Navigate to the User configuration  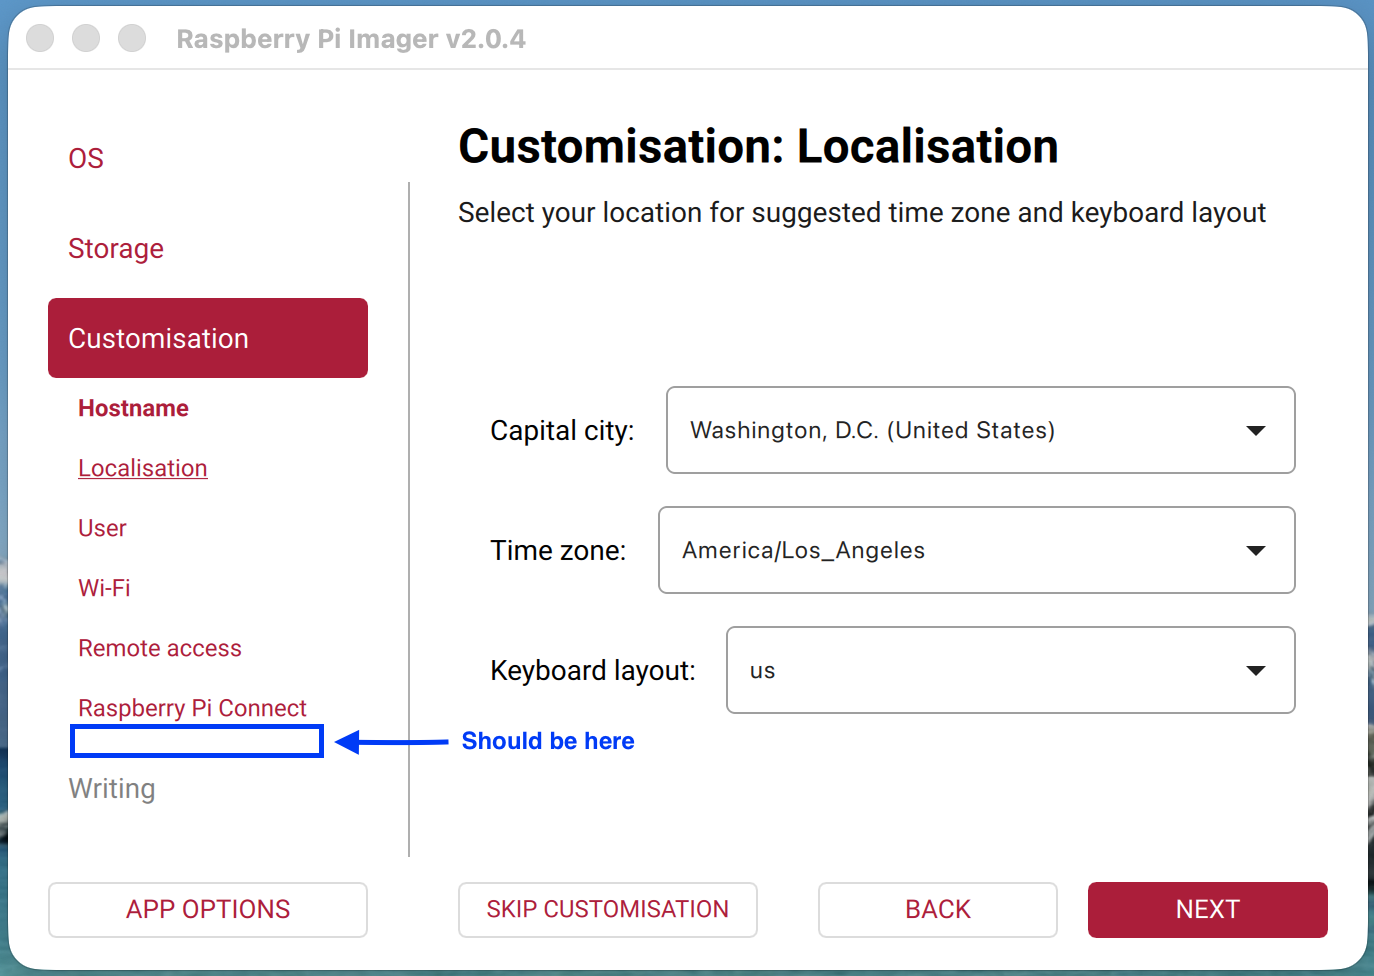pyautogui.click(x=102, y=528)
